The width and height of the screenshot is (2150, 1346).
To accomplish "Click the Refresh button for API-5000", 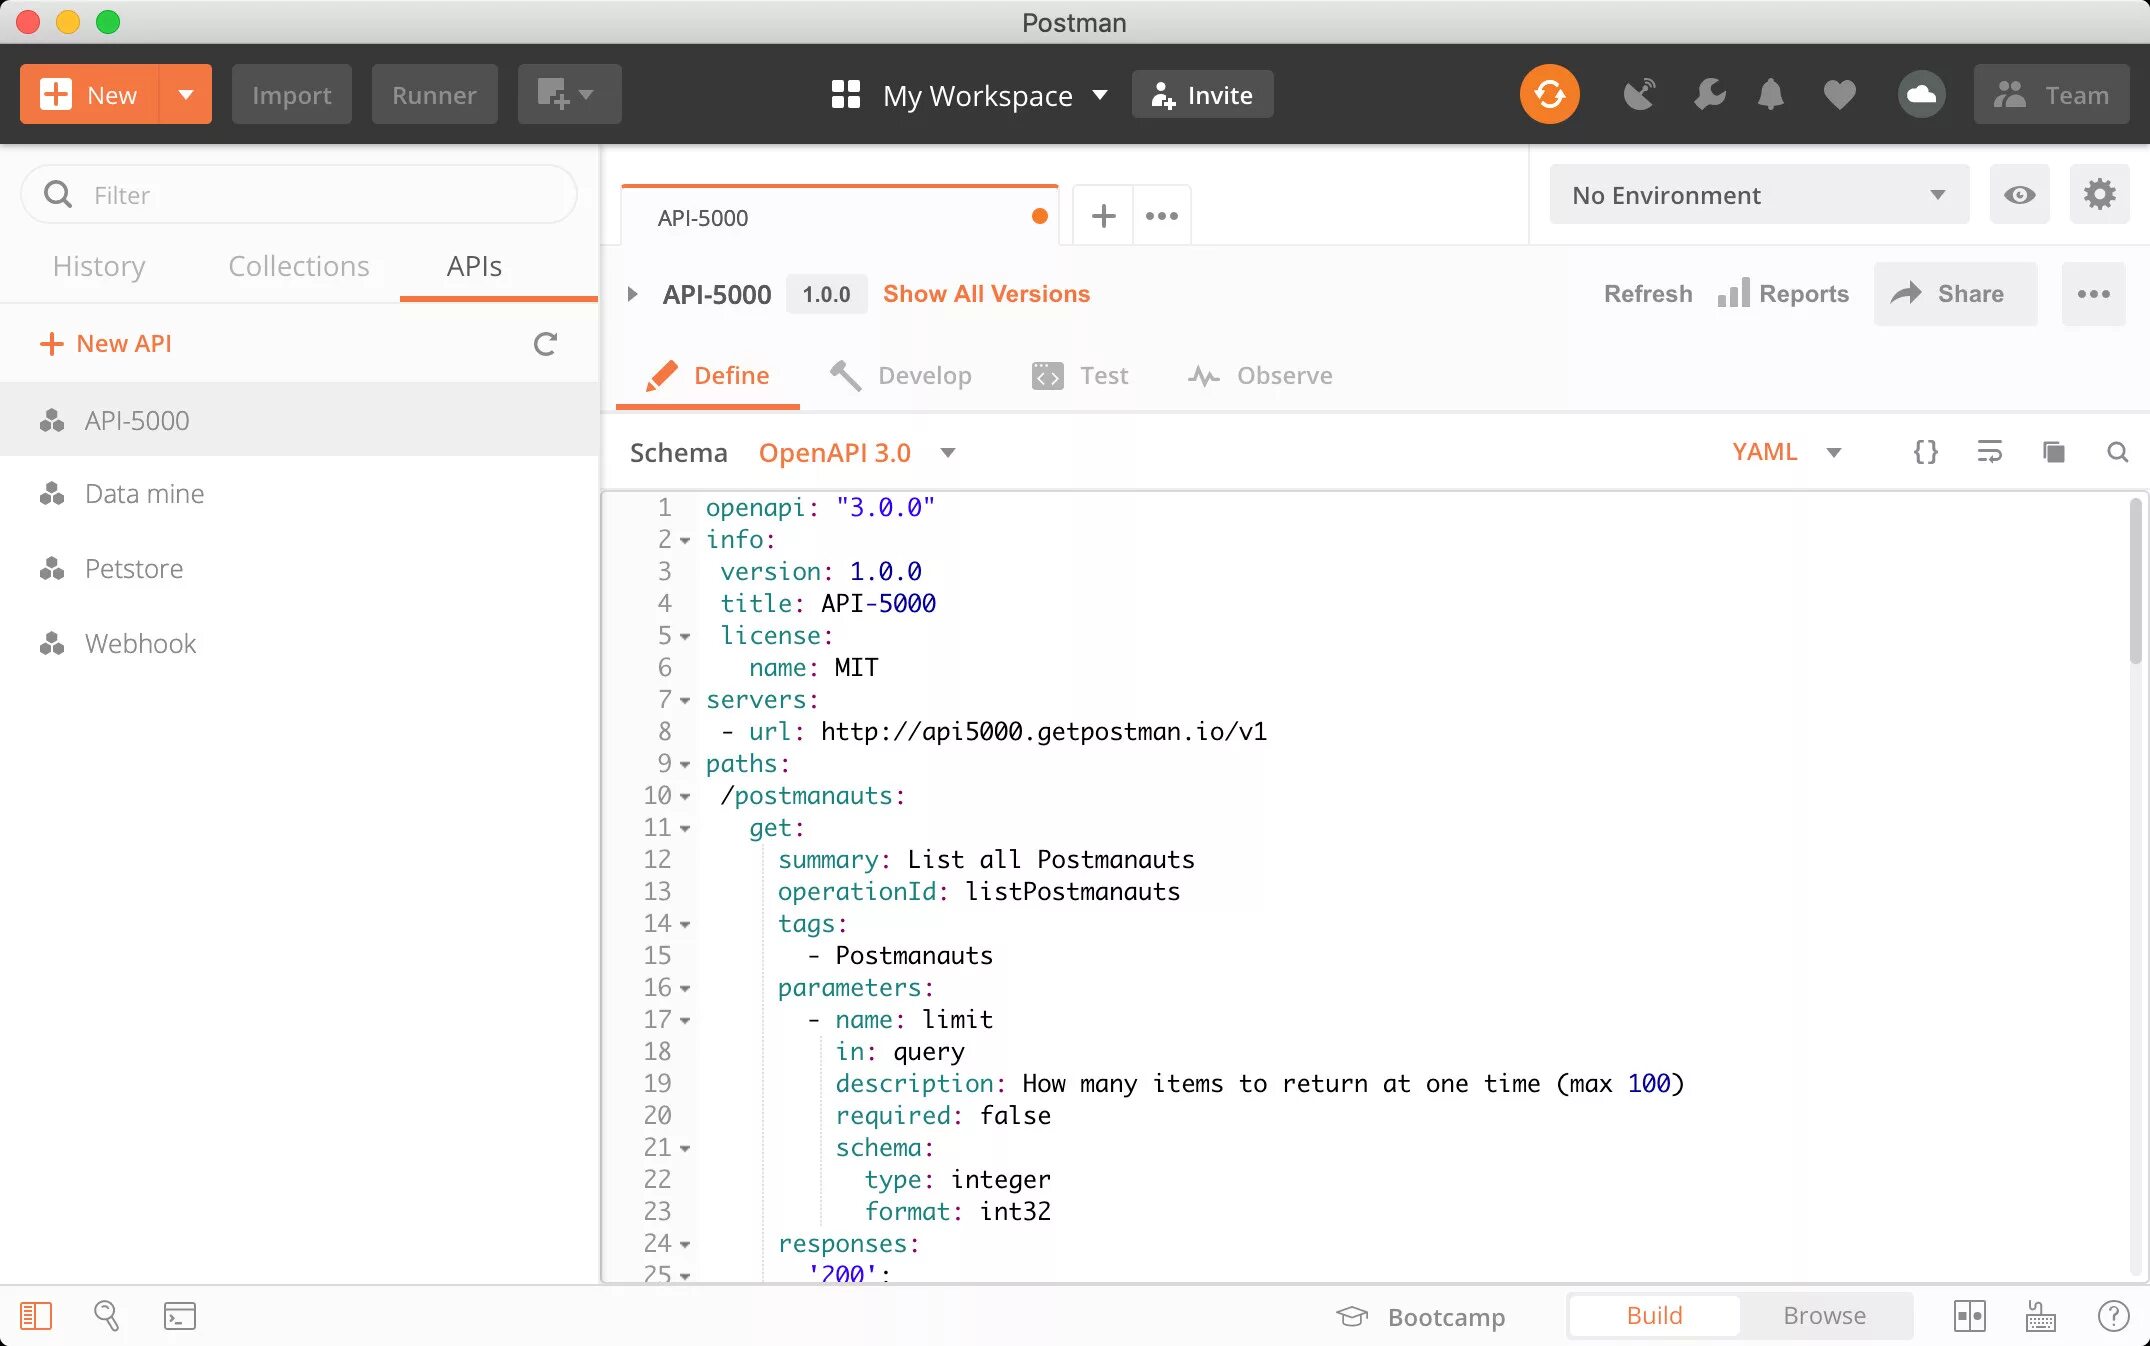I will 1648,293.
